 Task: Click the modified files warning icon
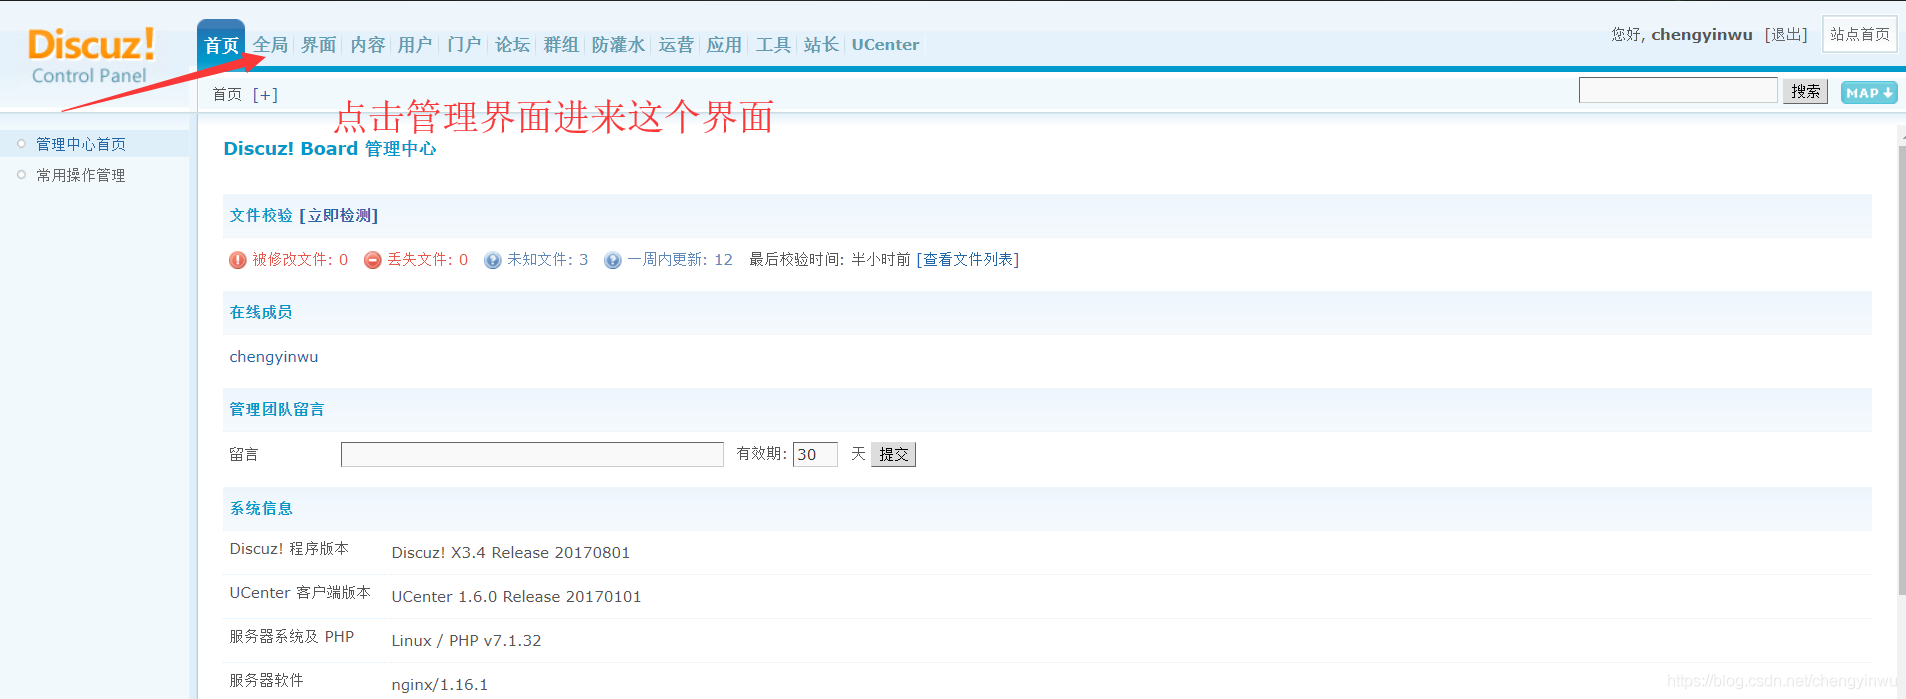coord(238,260)
